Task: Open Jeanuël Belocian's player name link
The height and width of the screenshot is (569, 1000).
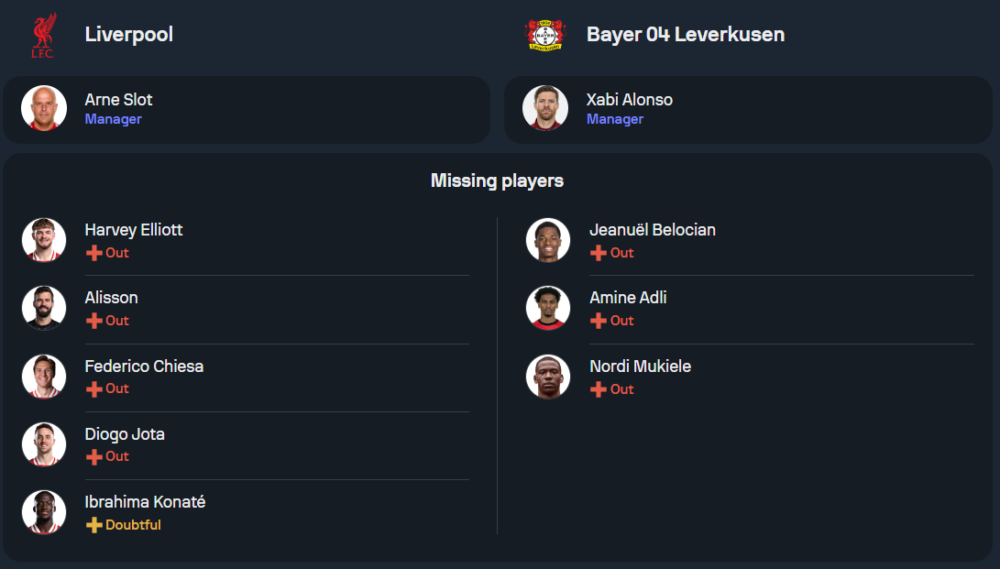Action: coord(652,230)
